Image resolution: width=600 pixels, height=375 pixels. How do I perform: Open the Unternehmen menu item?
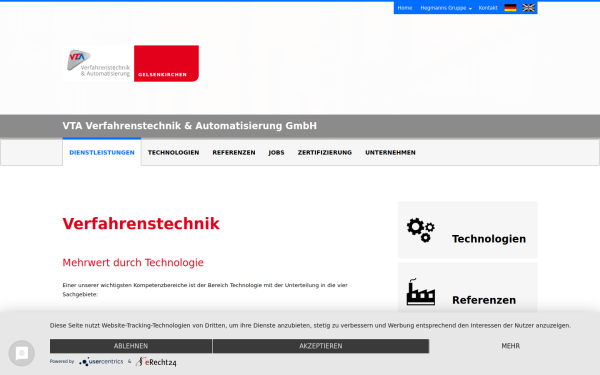[x=390, y=152]
